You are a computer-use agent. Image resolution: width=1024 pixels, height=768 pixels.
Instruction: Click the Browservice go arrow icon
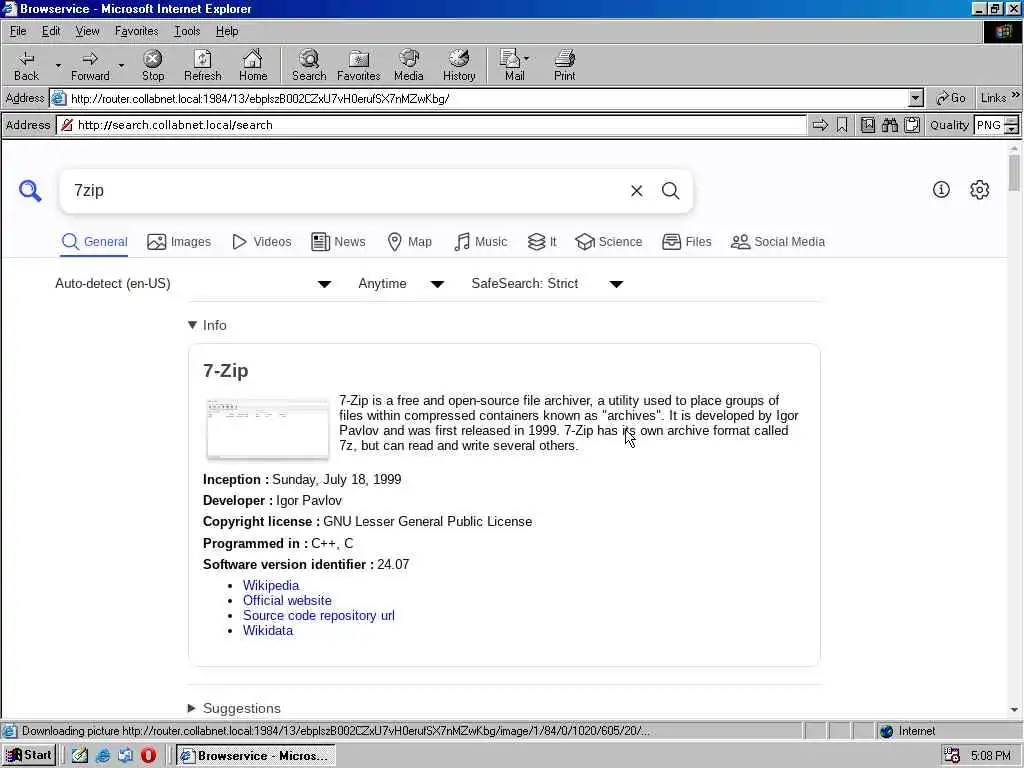[x=820, y=125]
